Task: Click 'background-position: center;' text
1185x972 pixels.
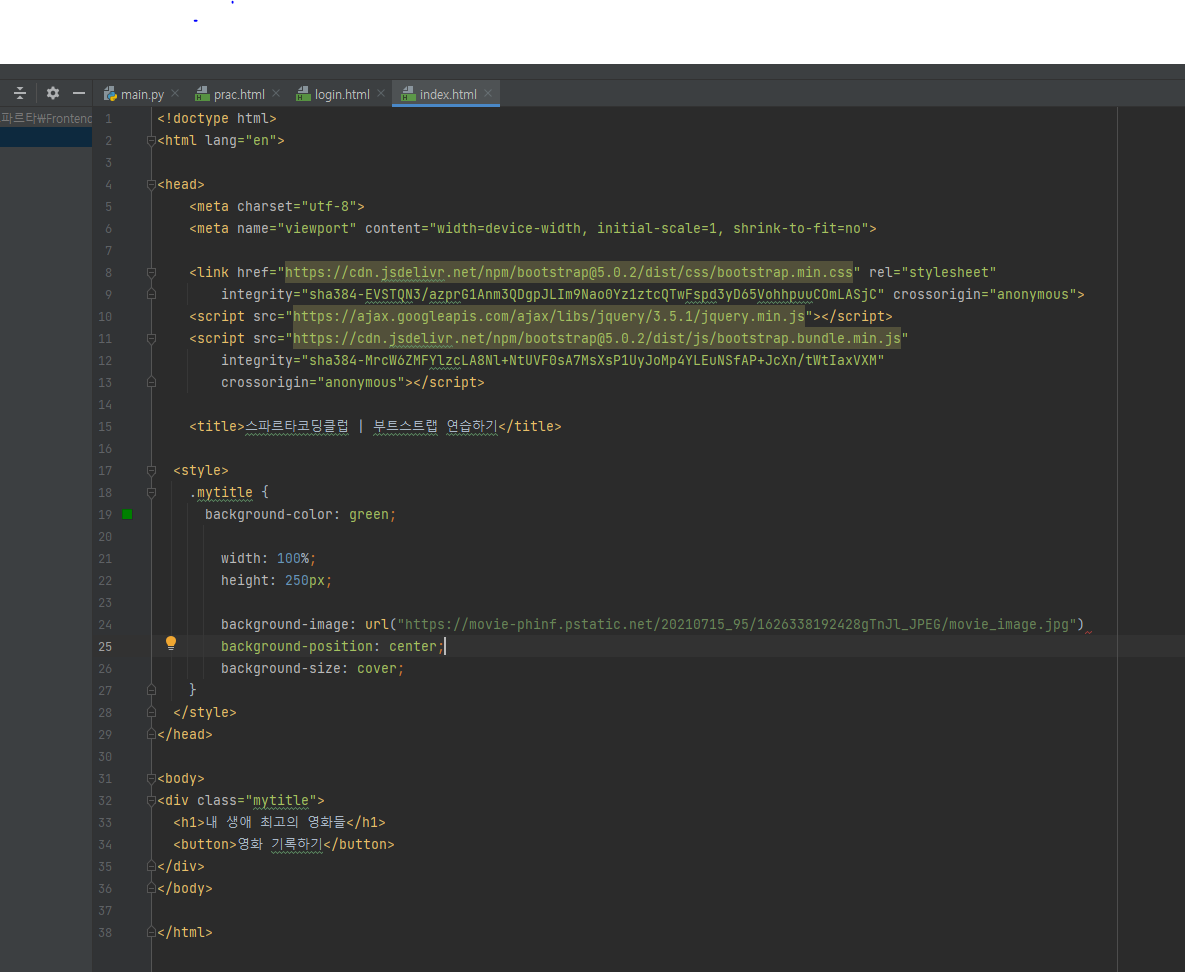Action: tap(333, 647)
